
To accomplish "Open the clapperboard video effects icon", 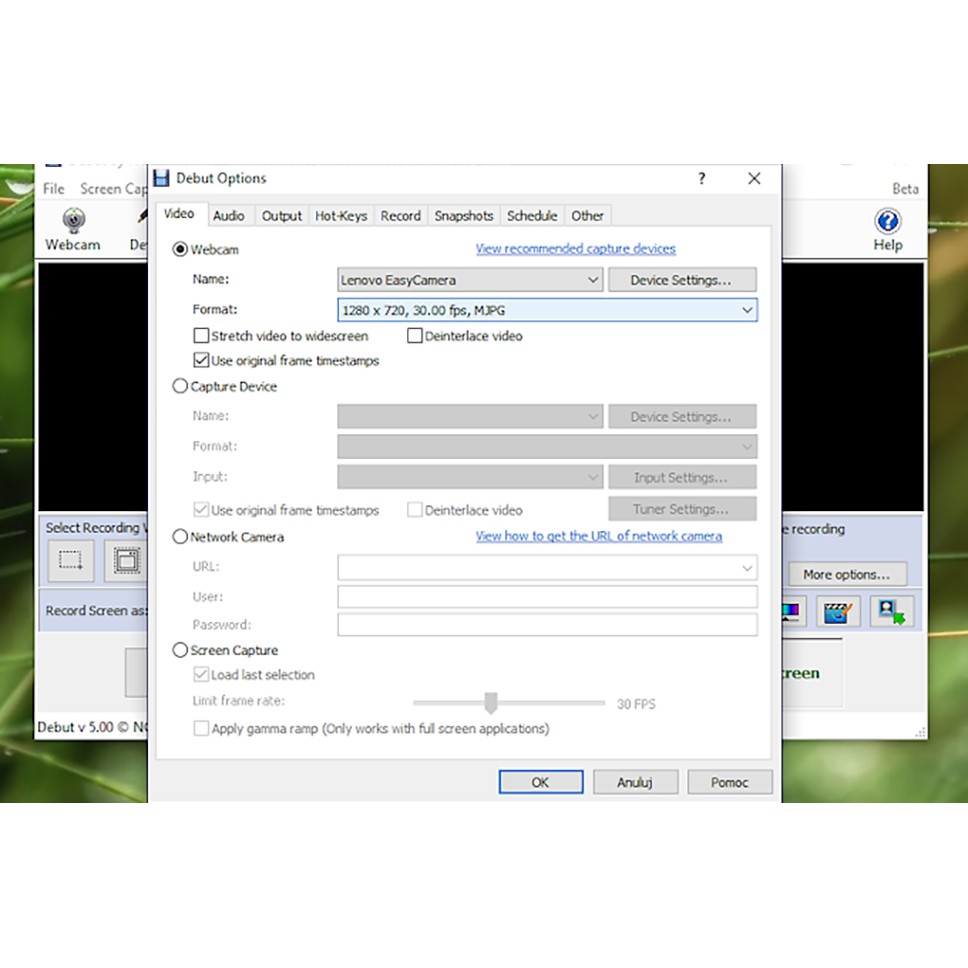I will pos(838,611).
